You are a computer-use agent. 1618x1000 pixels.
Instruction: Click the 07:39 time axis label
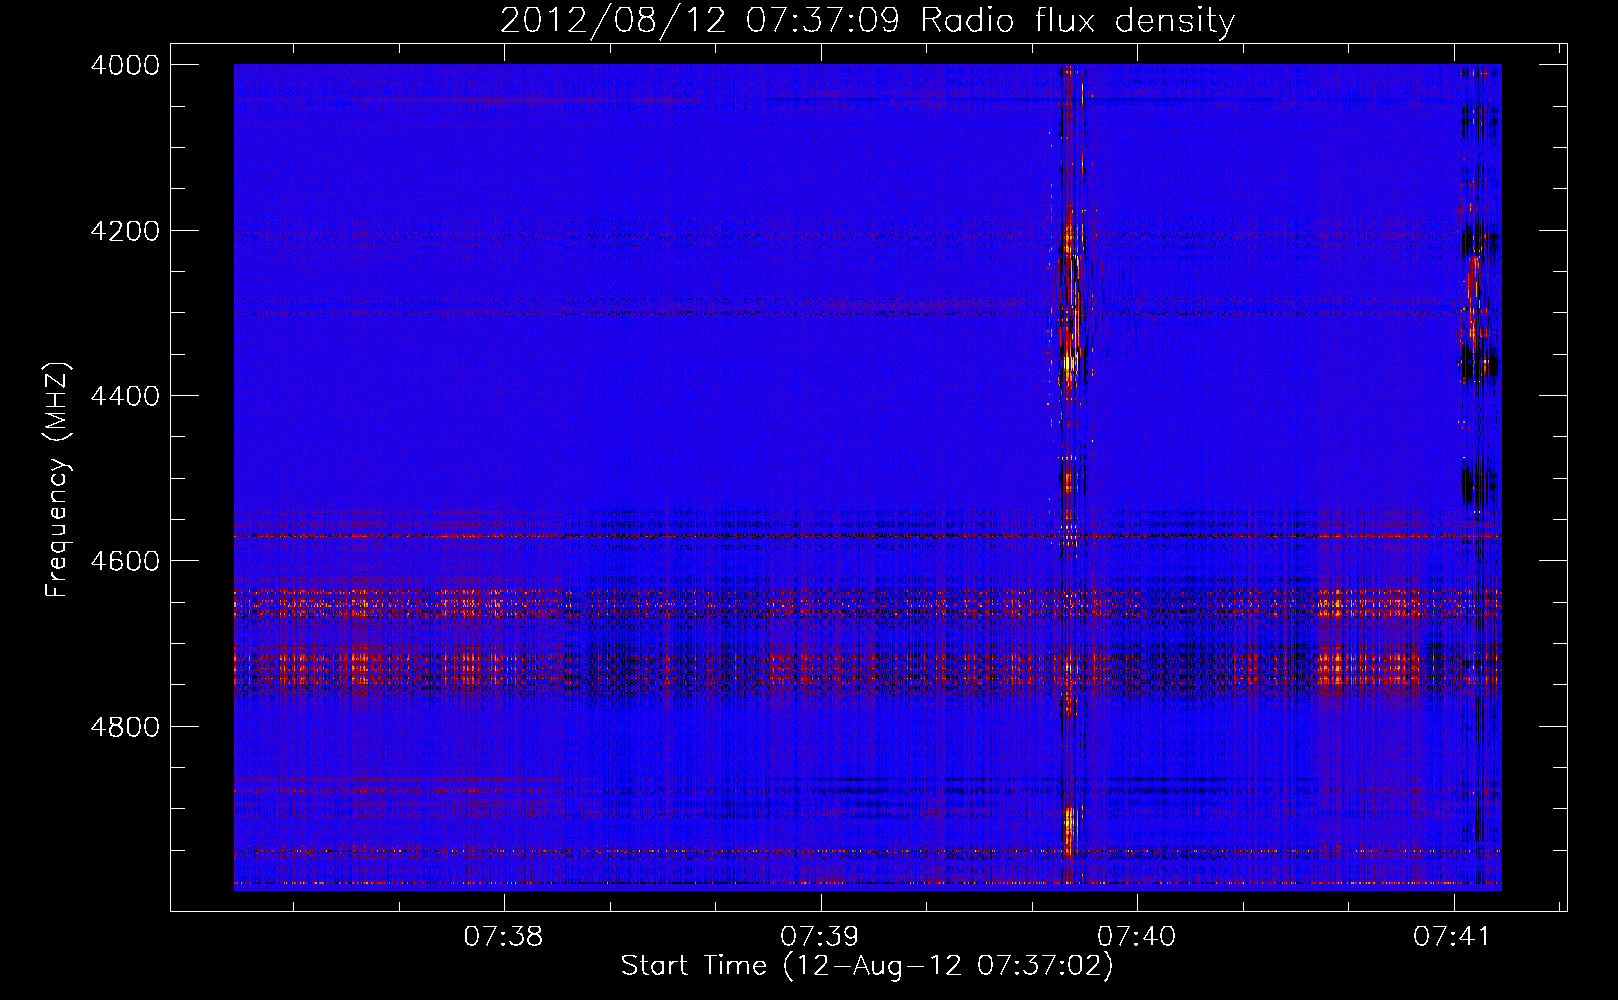click(820, 937)
